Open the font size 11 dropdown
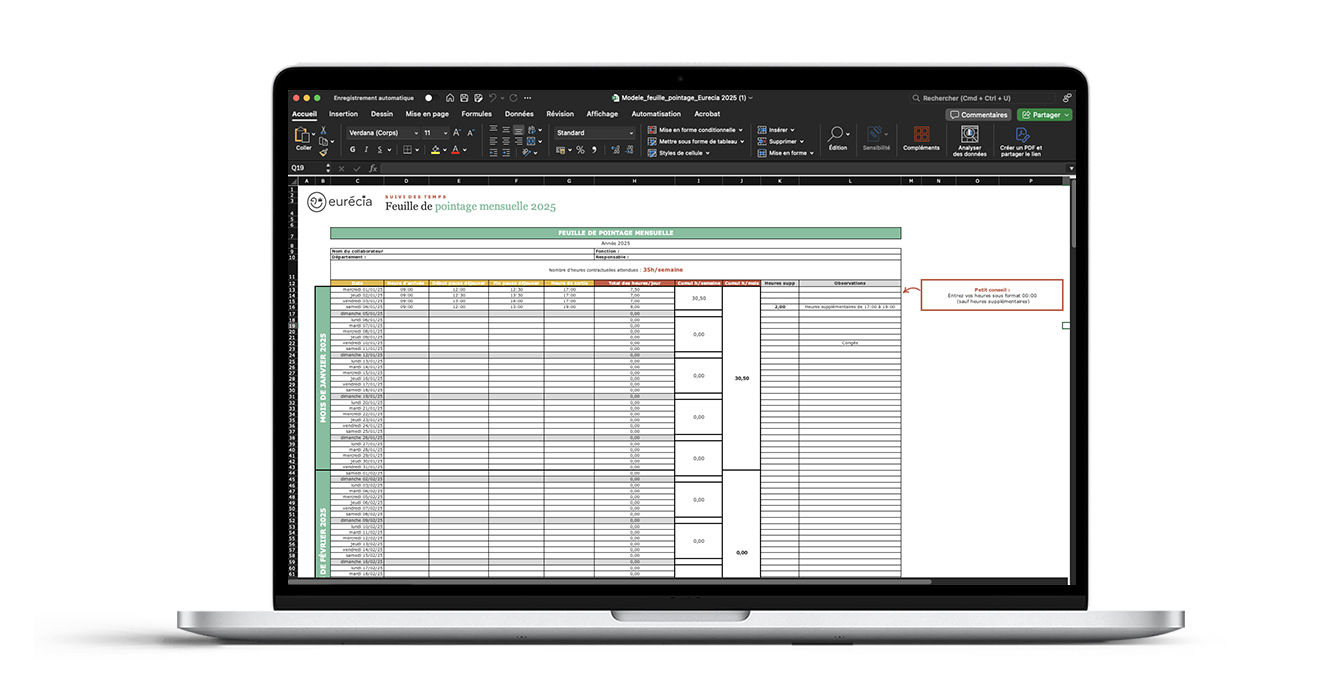 point(436,133)
